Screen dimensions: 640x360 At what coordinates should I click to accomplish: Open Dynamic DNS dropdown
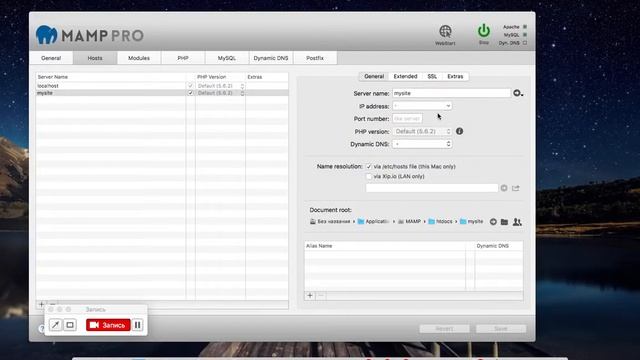coord(422,144)
